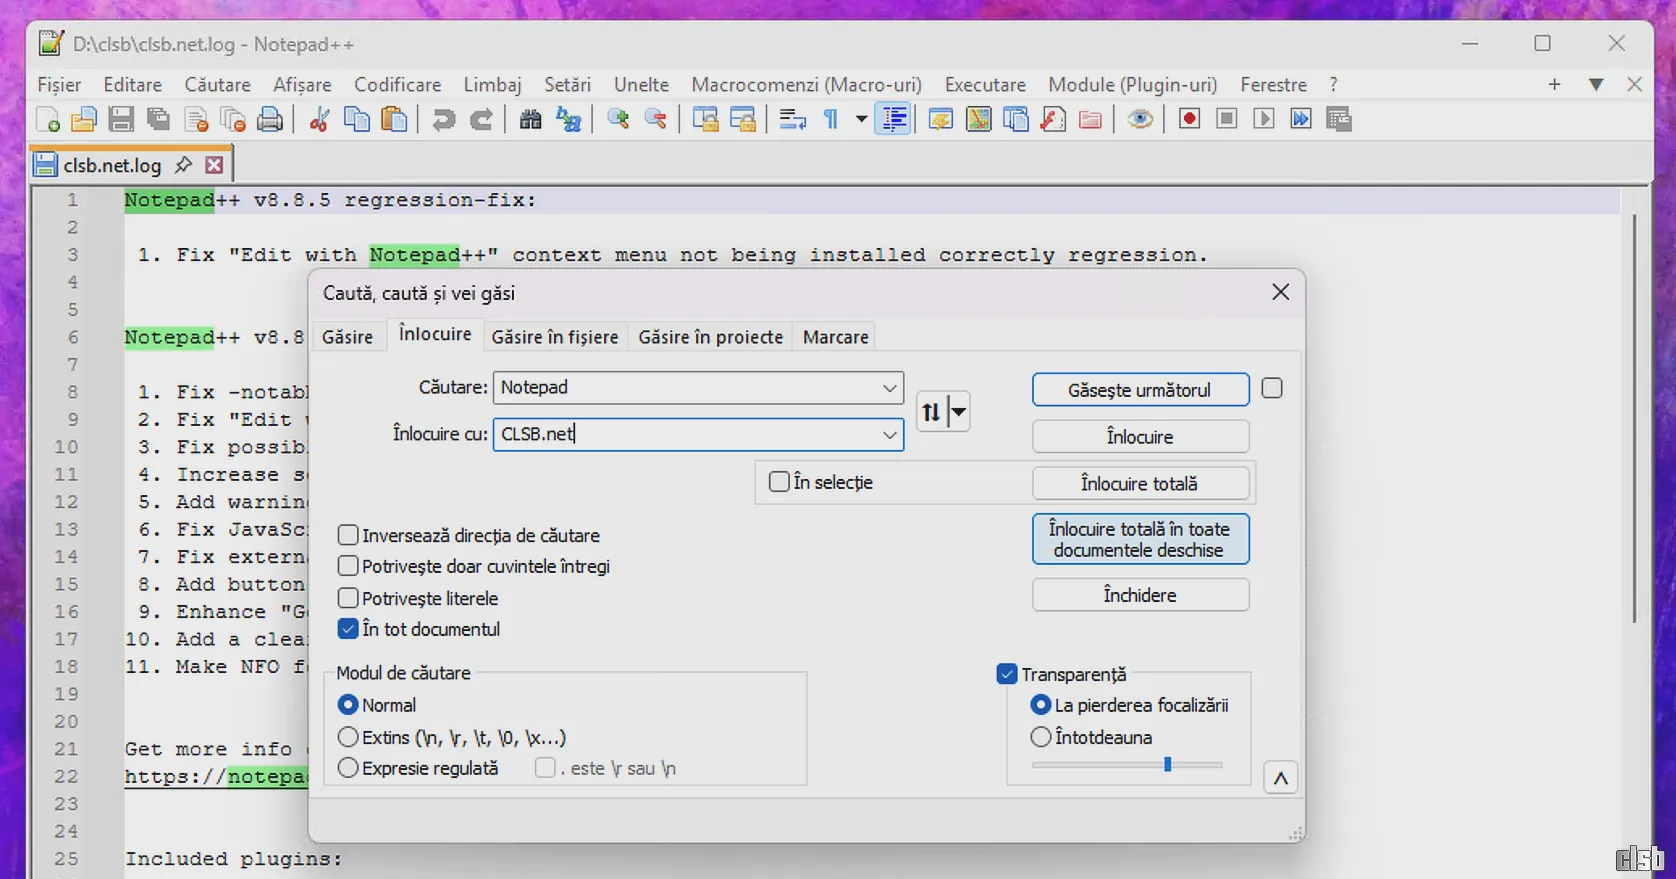Toggle Transparență checkbox

[x=1007, y=674]
